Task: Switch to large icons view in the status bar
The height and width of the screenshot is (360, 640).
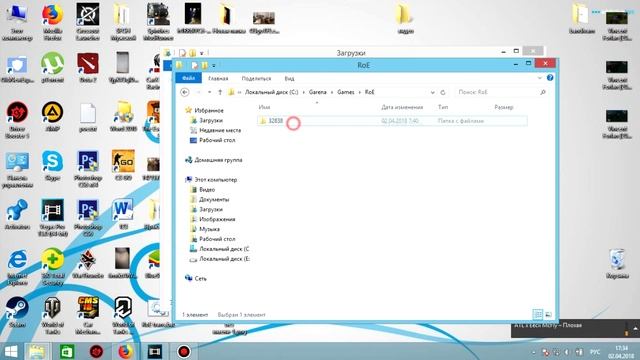Action: pyautogui.click(x=548, y=314)
